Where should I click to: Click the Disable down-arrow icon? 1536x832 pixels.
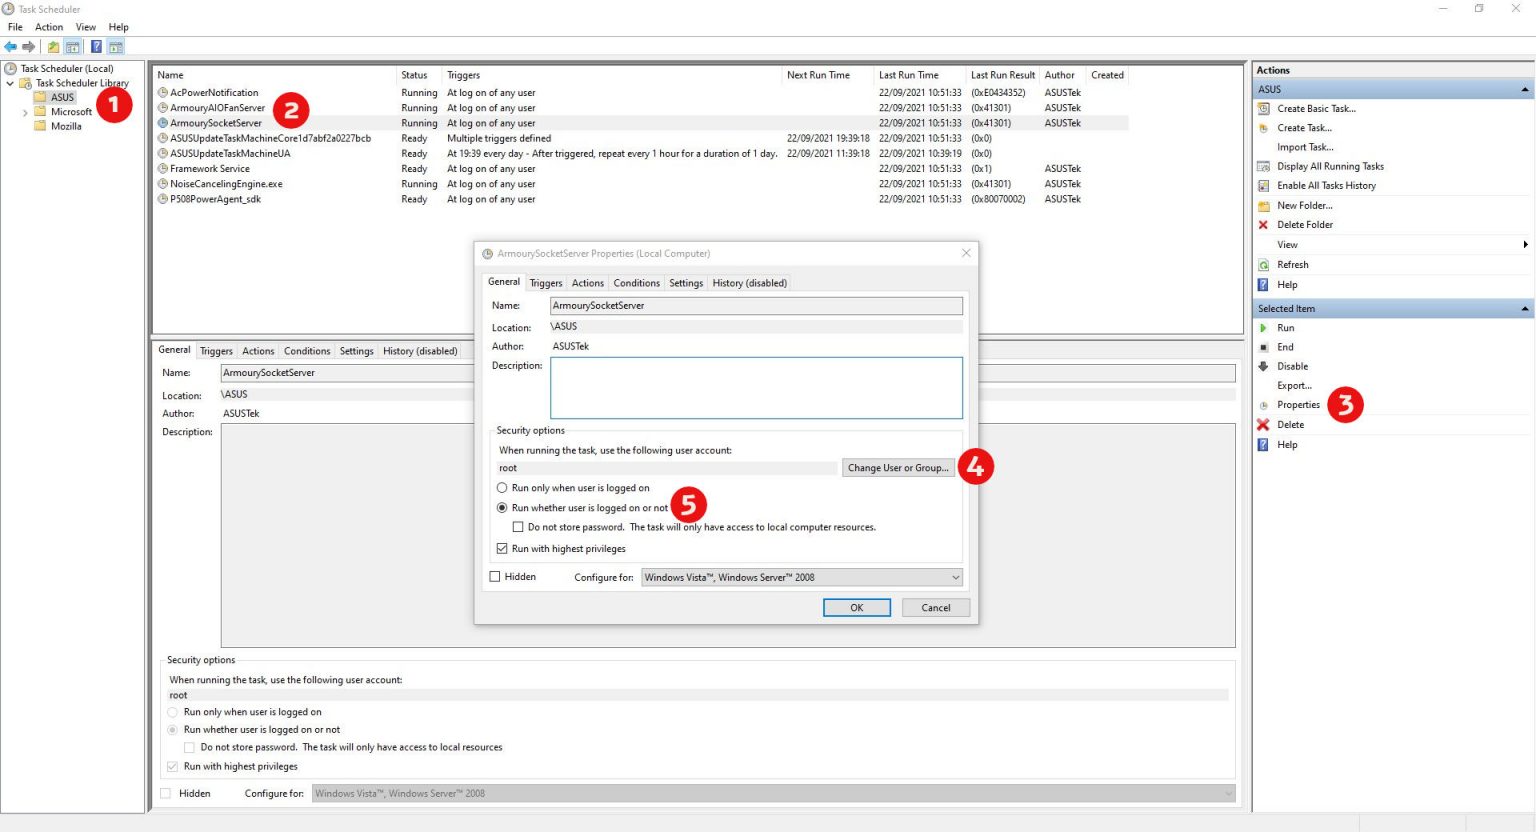[x=1263, y=366]
